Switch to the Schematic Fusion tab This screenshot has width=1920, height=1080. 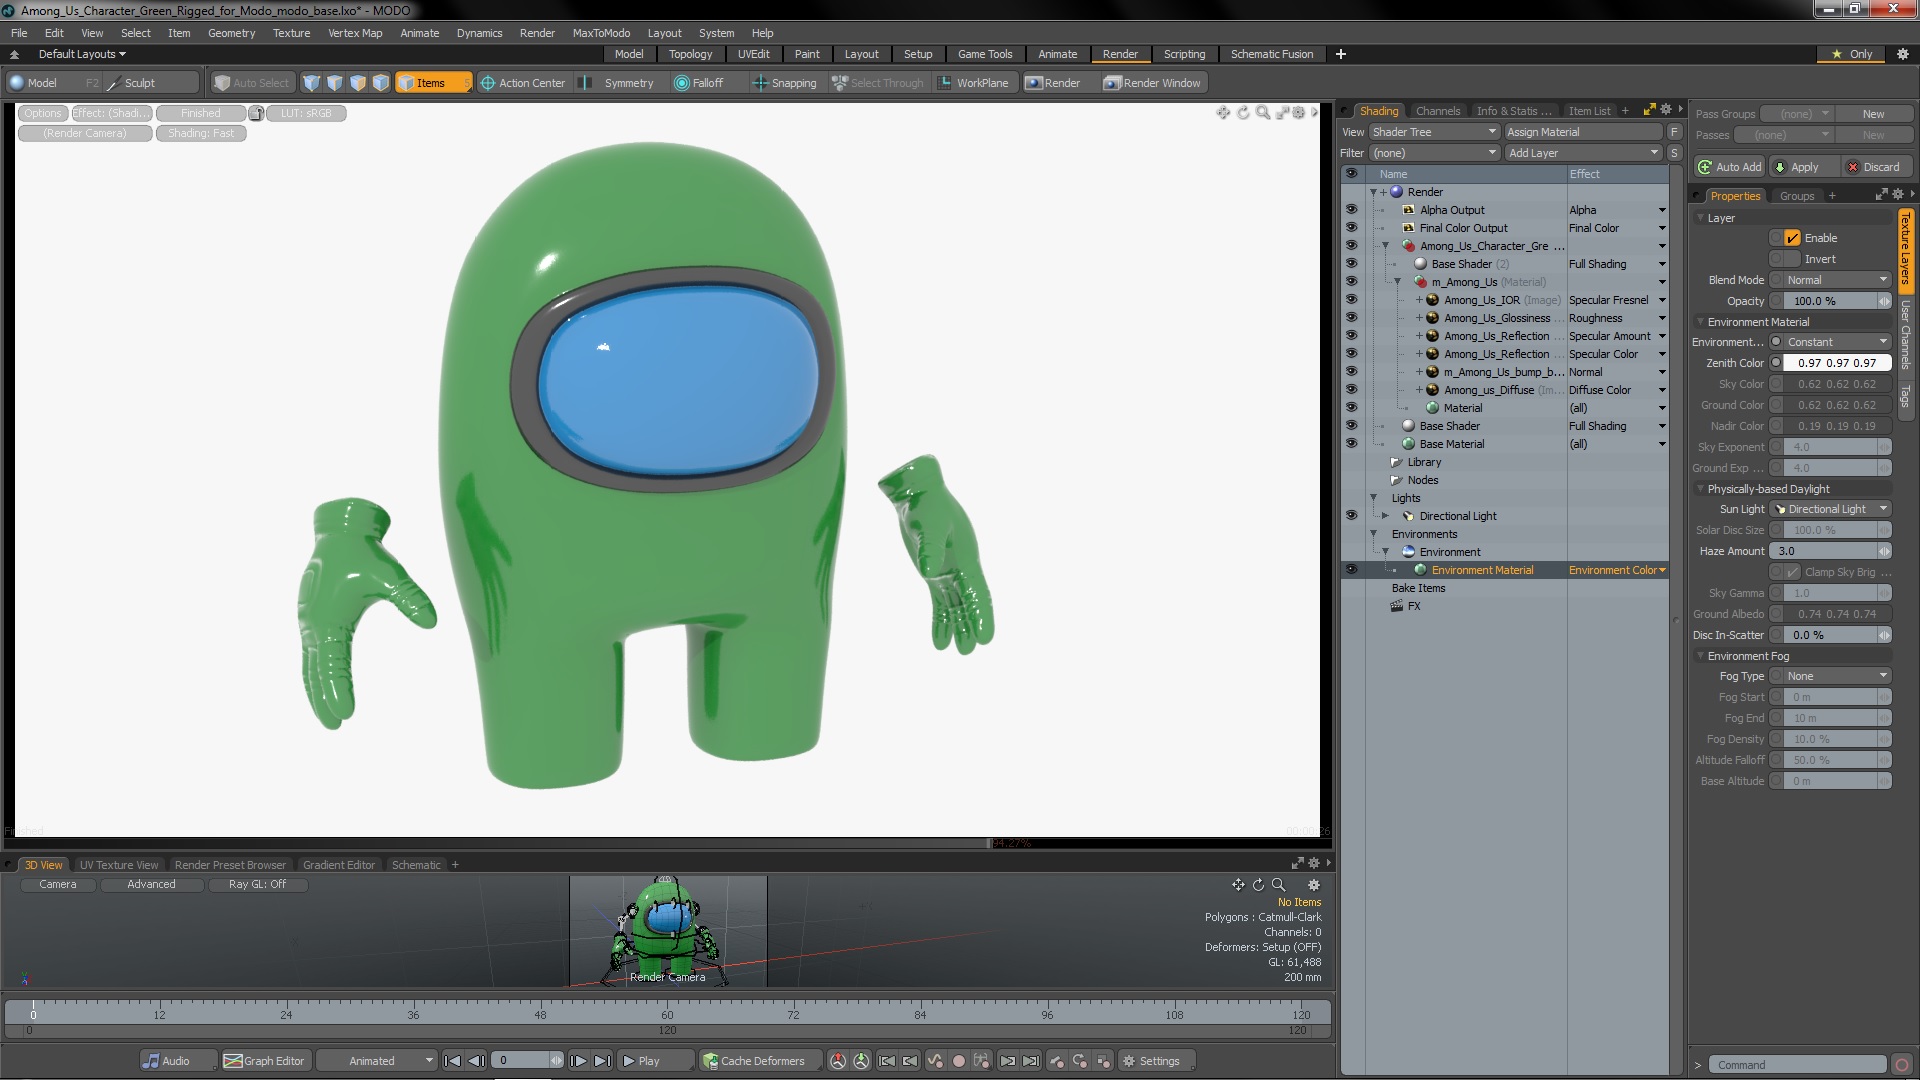tap(1271, 54)
